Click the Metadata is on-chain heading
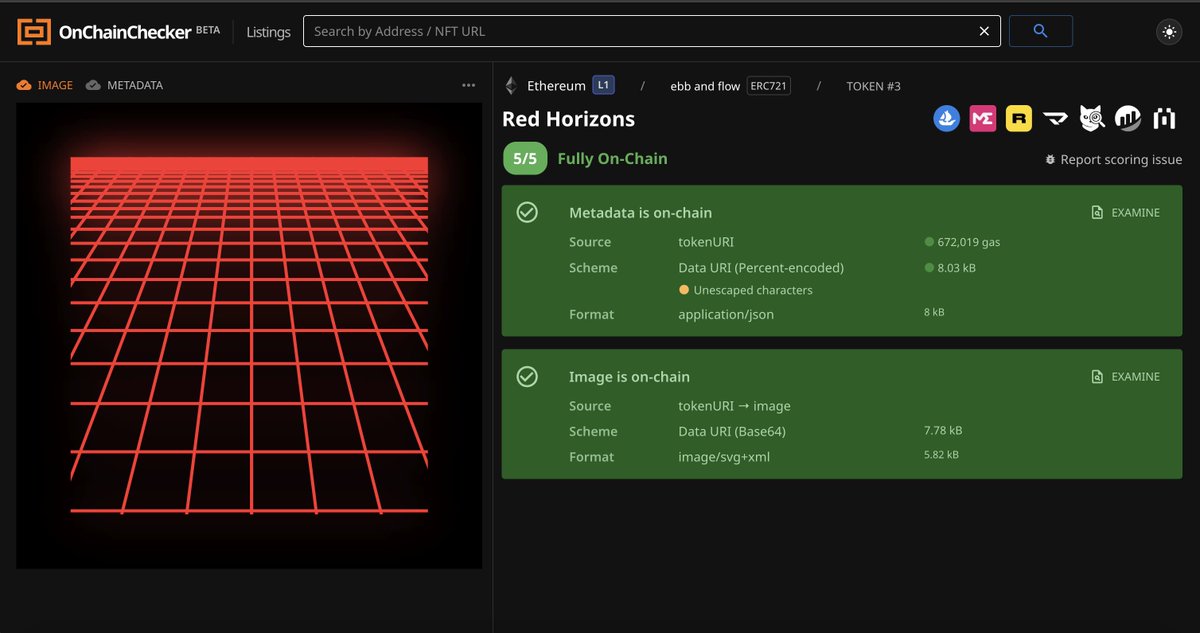 pyautogui.click(x=640, y=213)
